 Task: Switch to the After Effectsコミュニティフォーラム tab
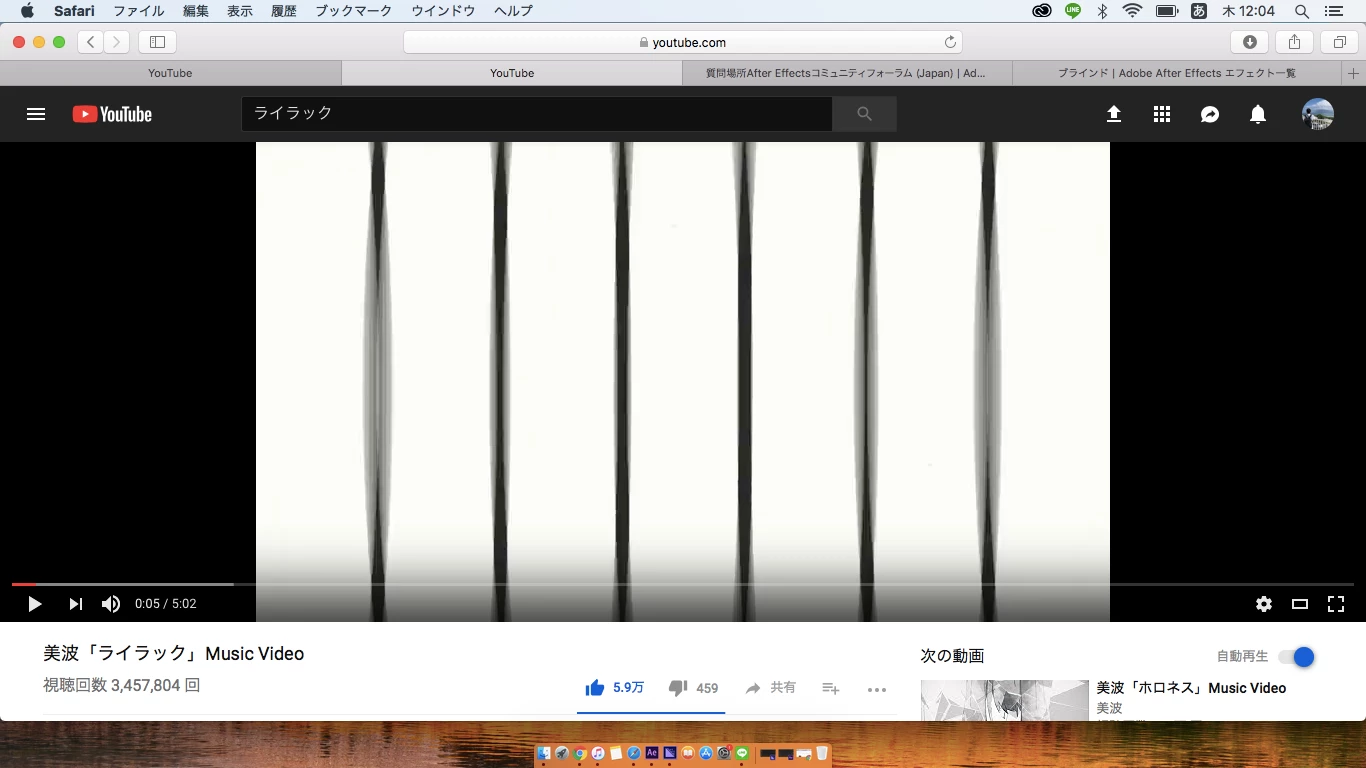pos(847,73)
